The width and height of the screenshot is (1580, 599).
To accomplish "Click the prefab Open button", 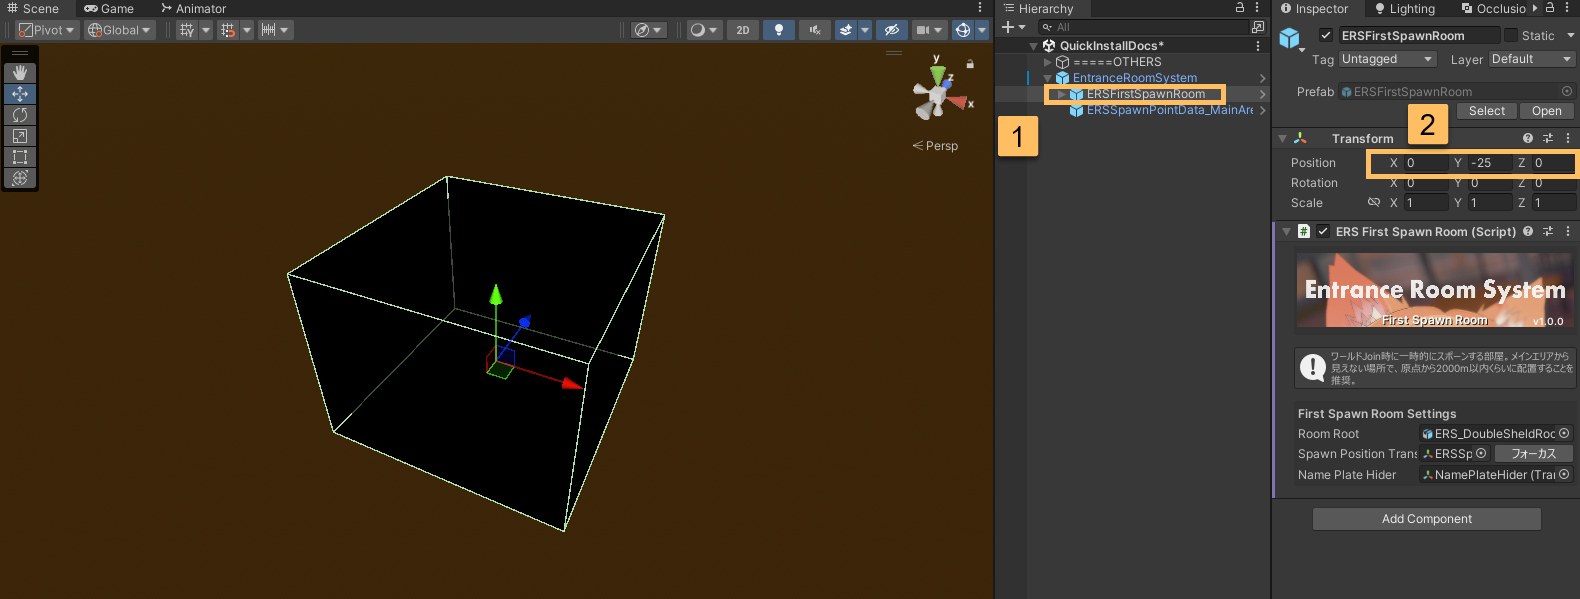I will point(1546,111).
